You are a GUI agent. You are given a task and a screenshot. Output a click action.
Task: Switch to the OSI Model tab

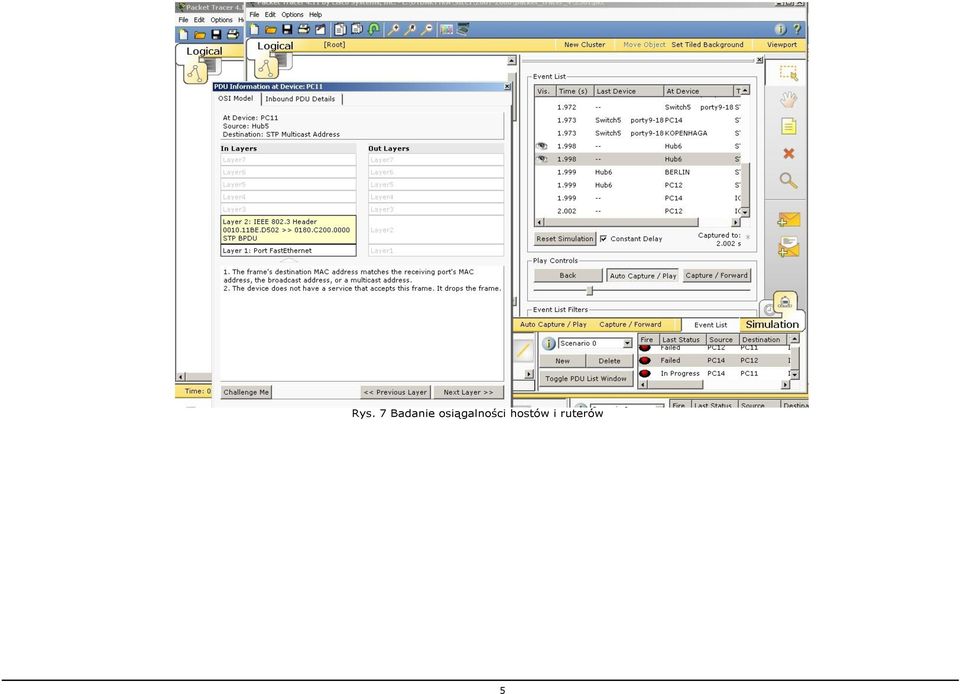tap(236, 99)
